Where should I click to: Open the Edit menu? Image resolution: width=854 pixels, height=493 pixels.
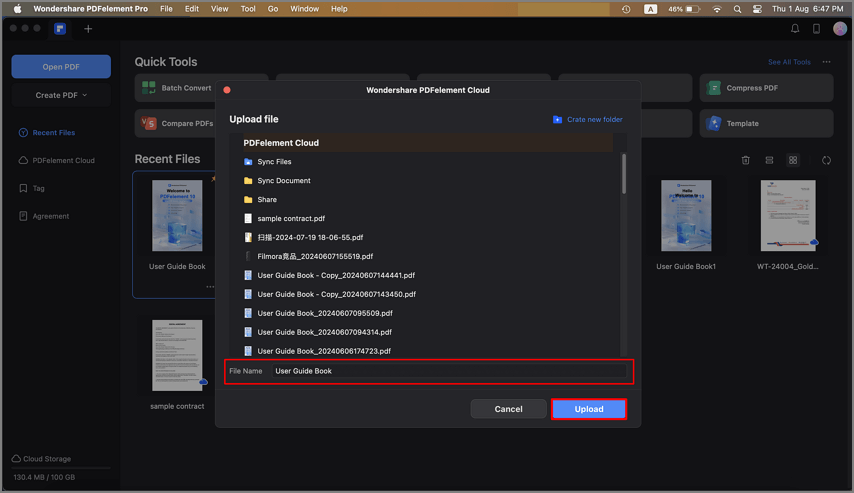[191, 9]
